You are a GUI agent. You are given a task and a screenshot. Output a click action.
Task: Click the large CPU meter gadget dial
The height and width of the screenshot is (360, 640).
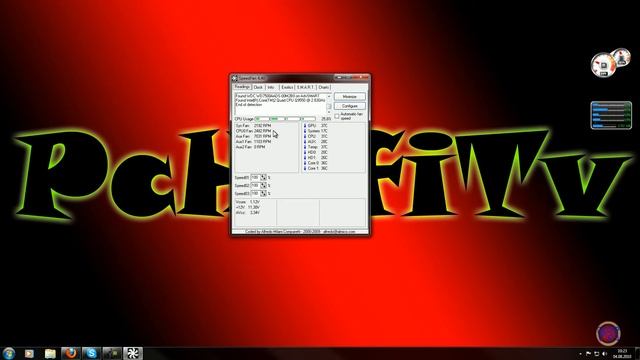tap(603, 65)
